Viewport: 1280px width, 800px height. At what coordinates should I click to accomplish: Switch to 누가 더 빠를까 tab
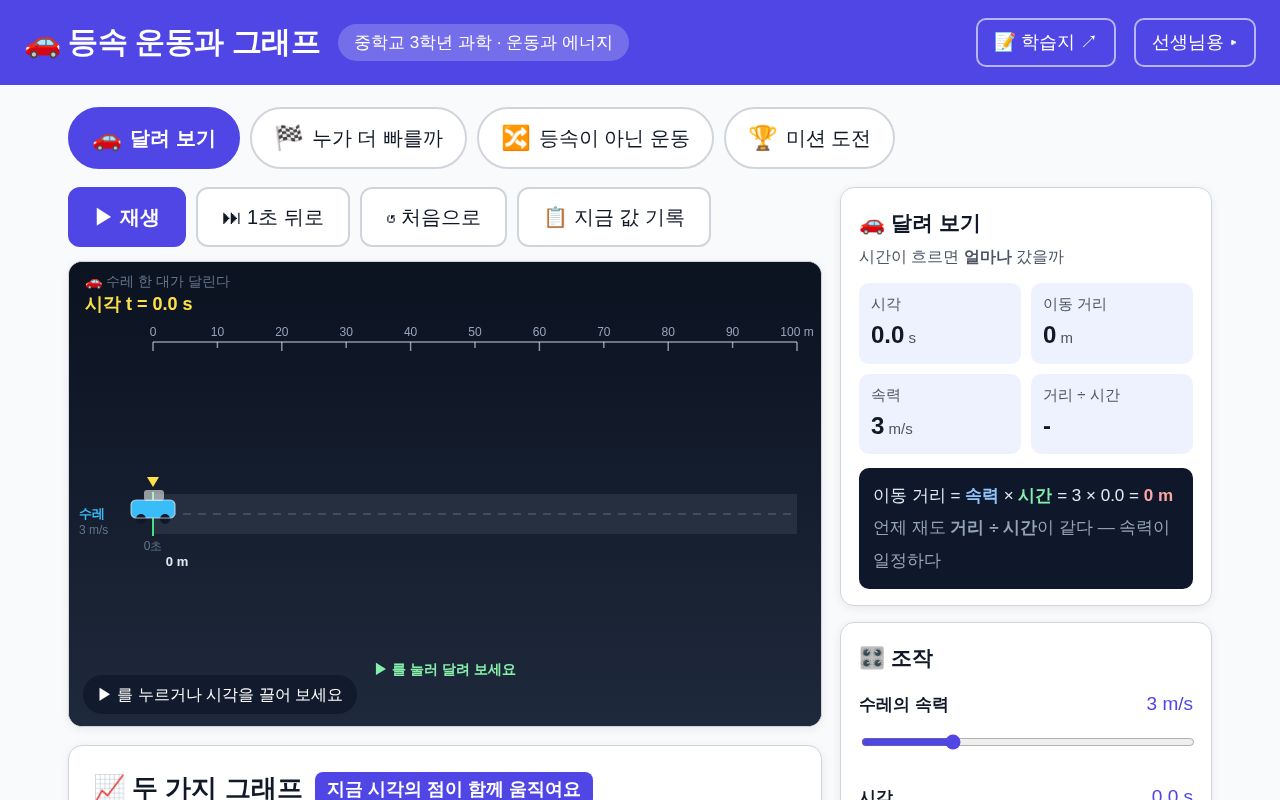[x=358, y=138]
